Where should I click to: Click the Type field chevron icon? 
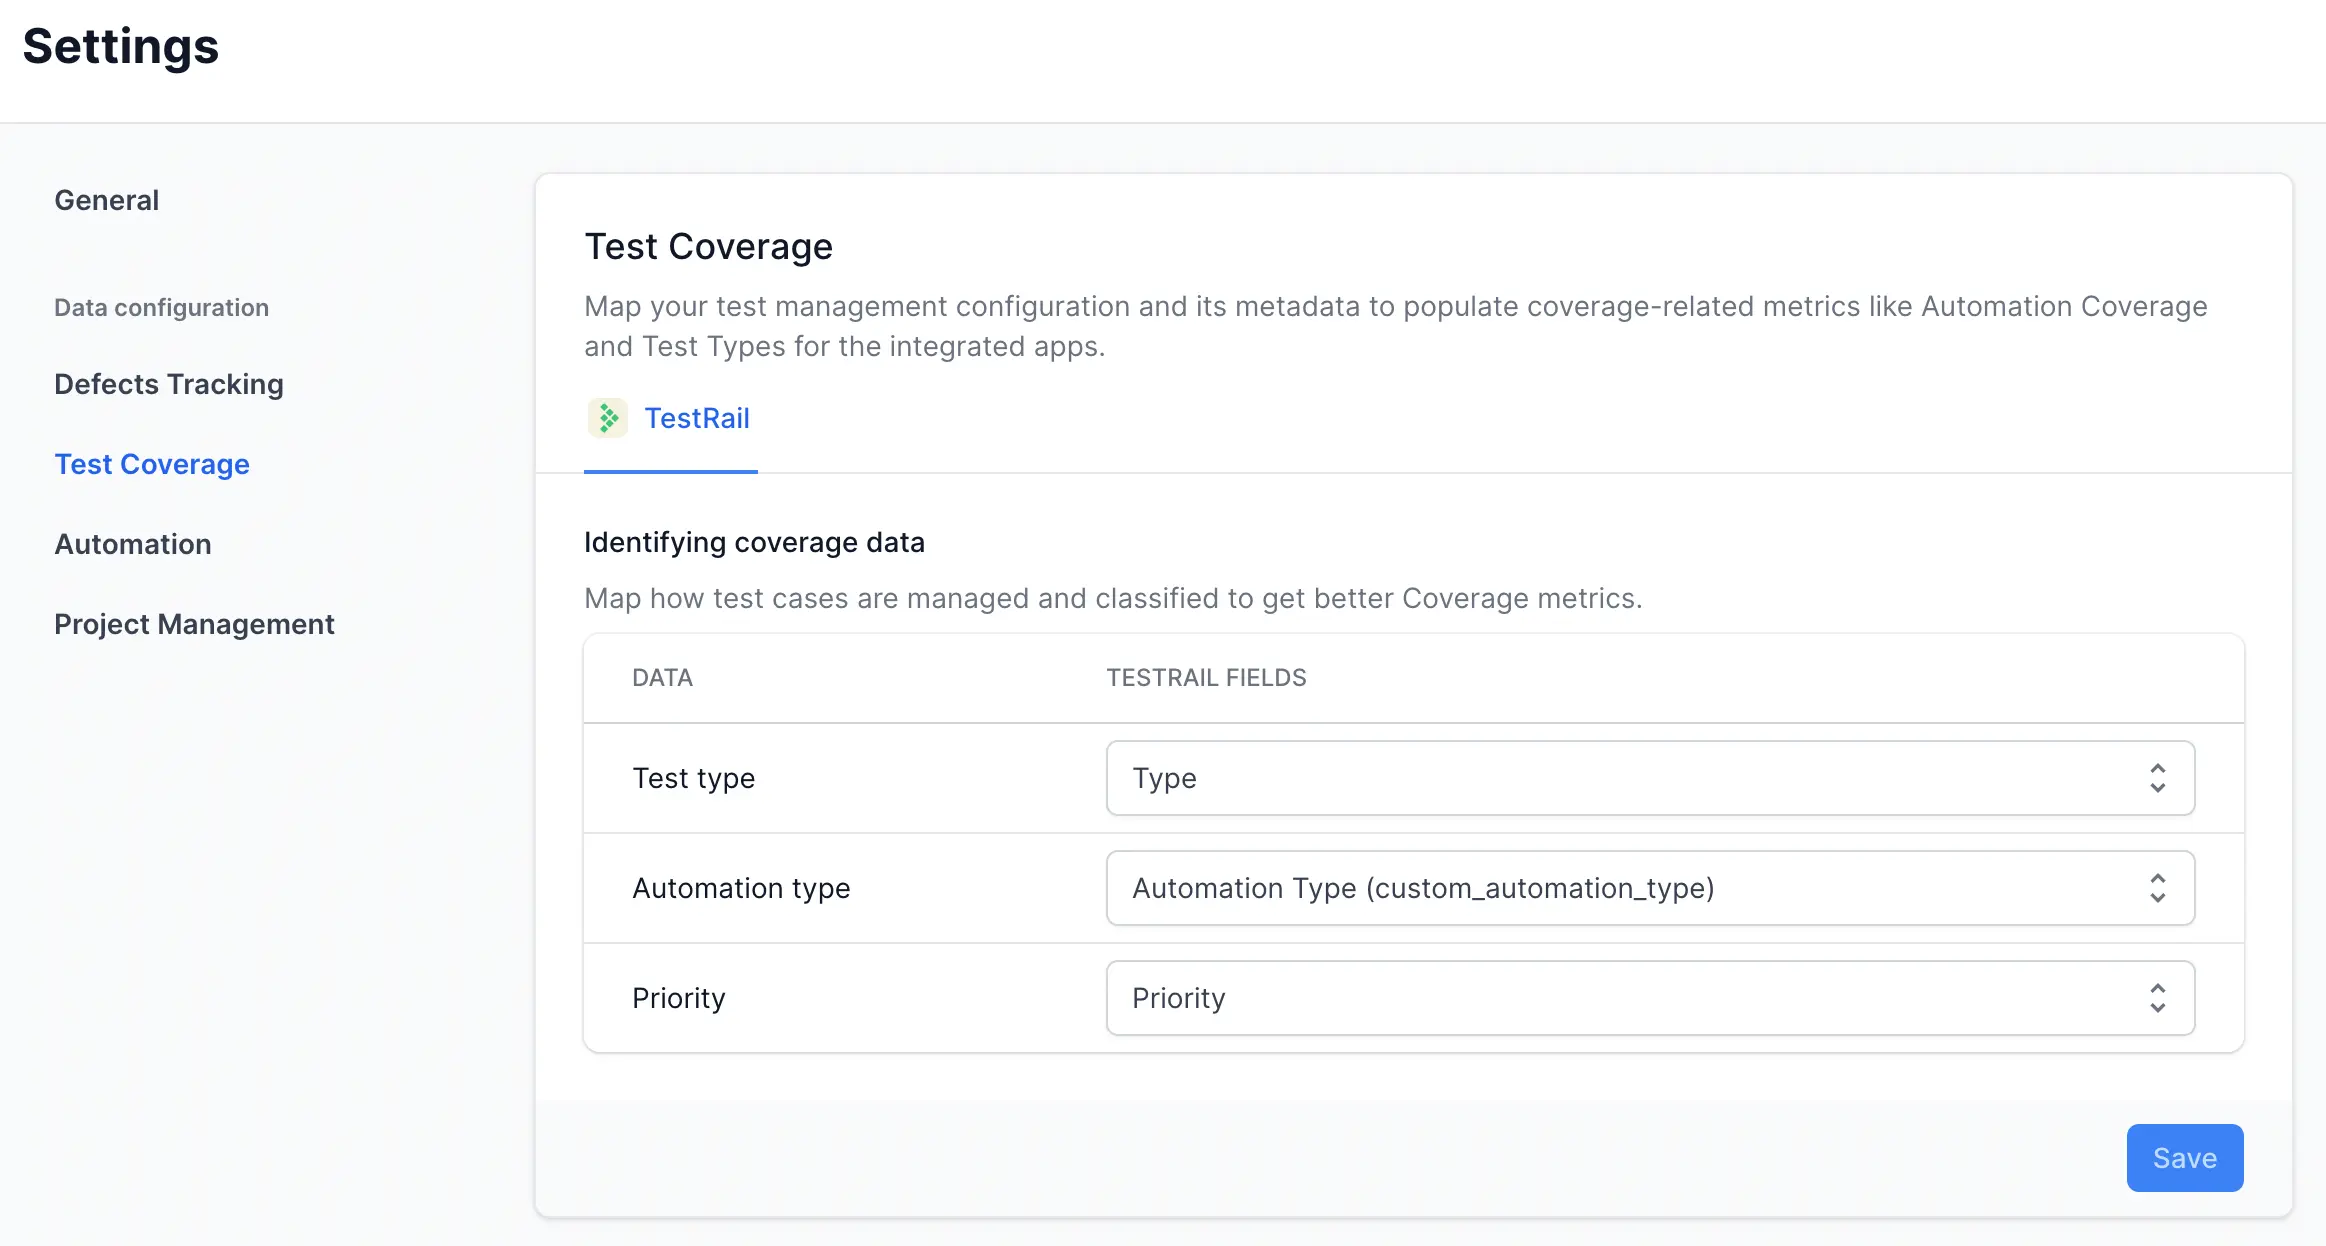click(x=2157, y=778)
